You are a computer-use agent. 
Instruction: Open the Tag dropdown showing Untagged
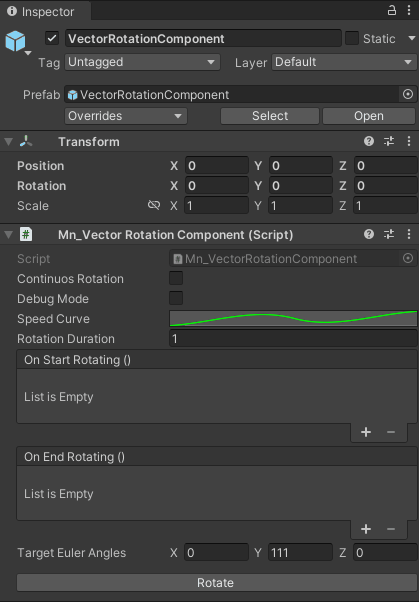coord(142,62)
